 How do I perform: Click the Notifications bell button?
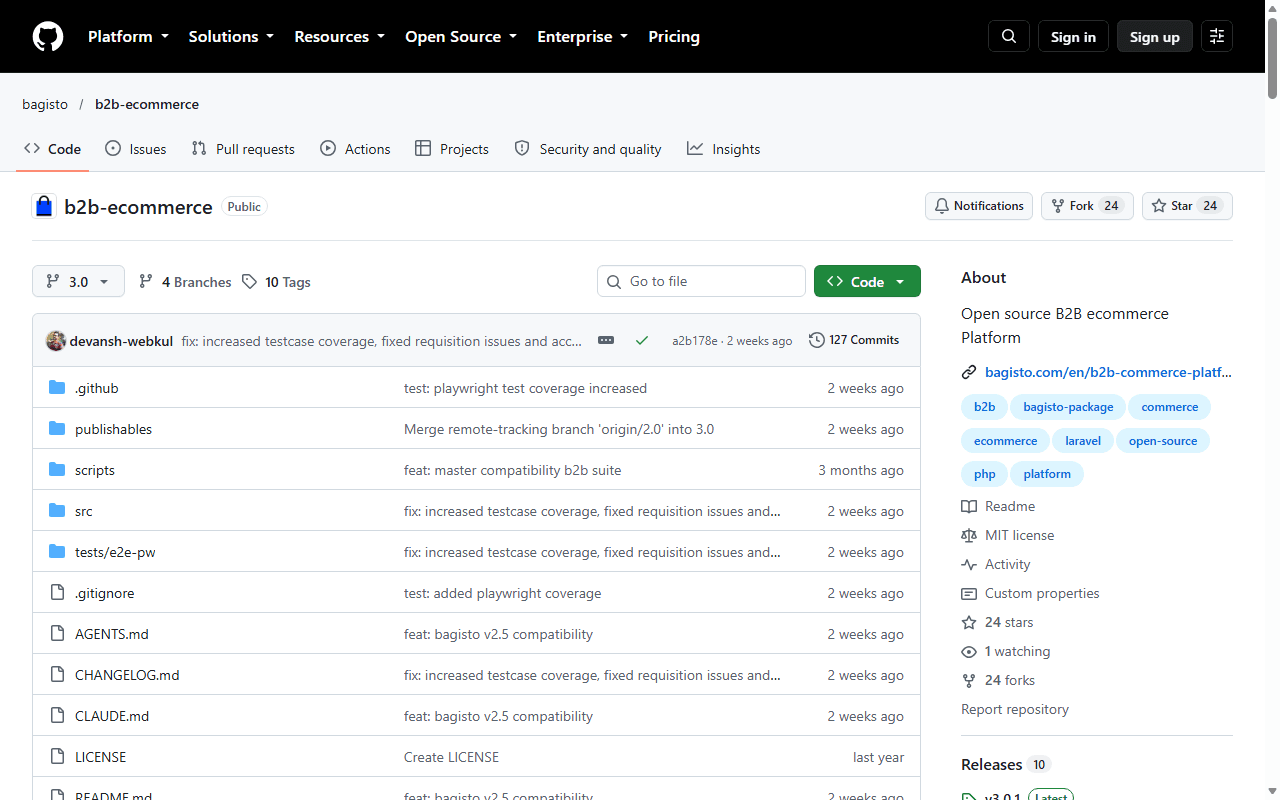pyautogui.click(x=979, y=206)
